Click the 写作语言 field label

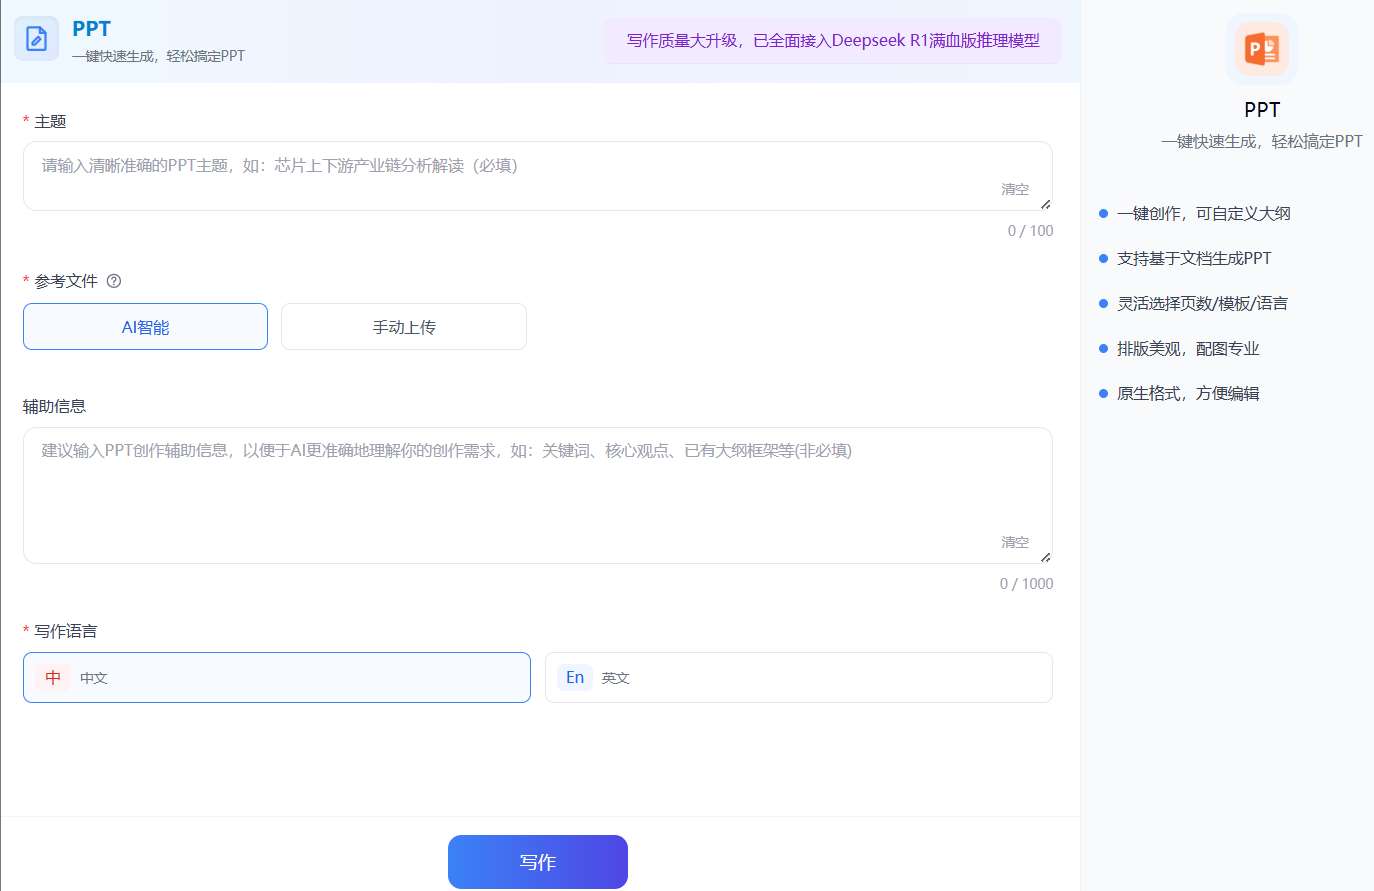click(66, 631)
